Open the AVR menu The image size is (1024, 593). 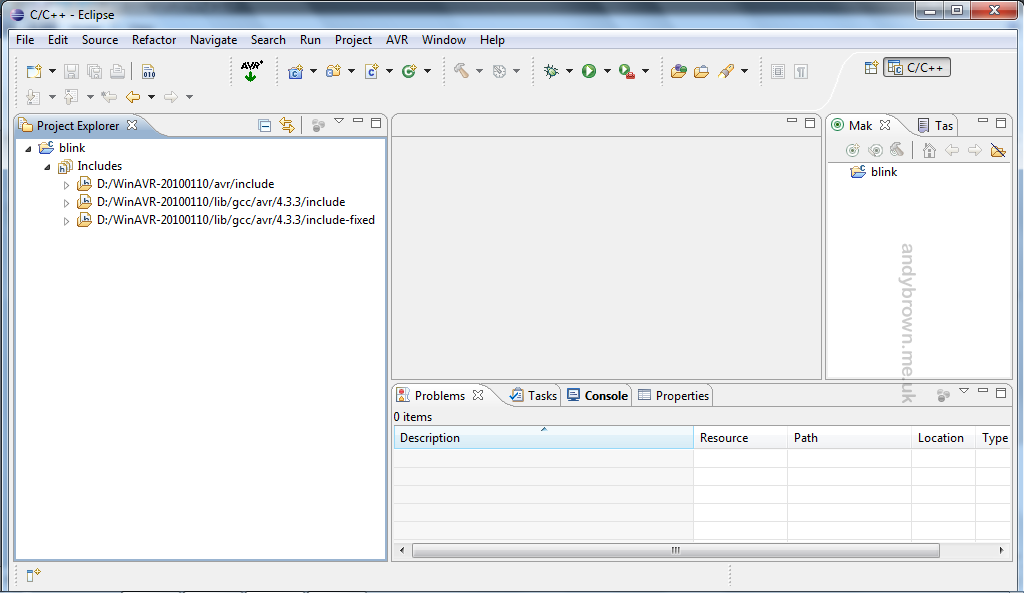(396, 40)
